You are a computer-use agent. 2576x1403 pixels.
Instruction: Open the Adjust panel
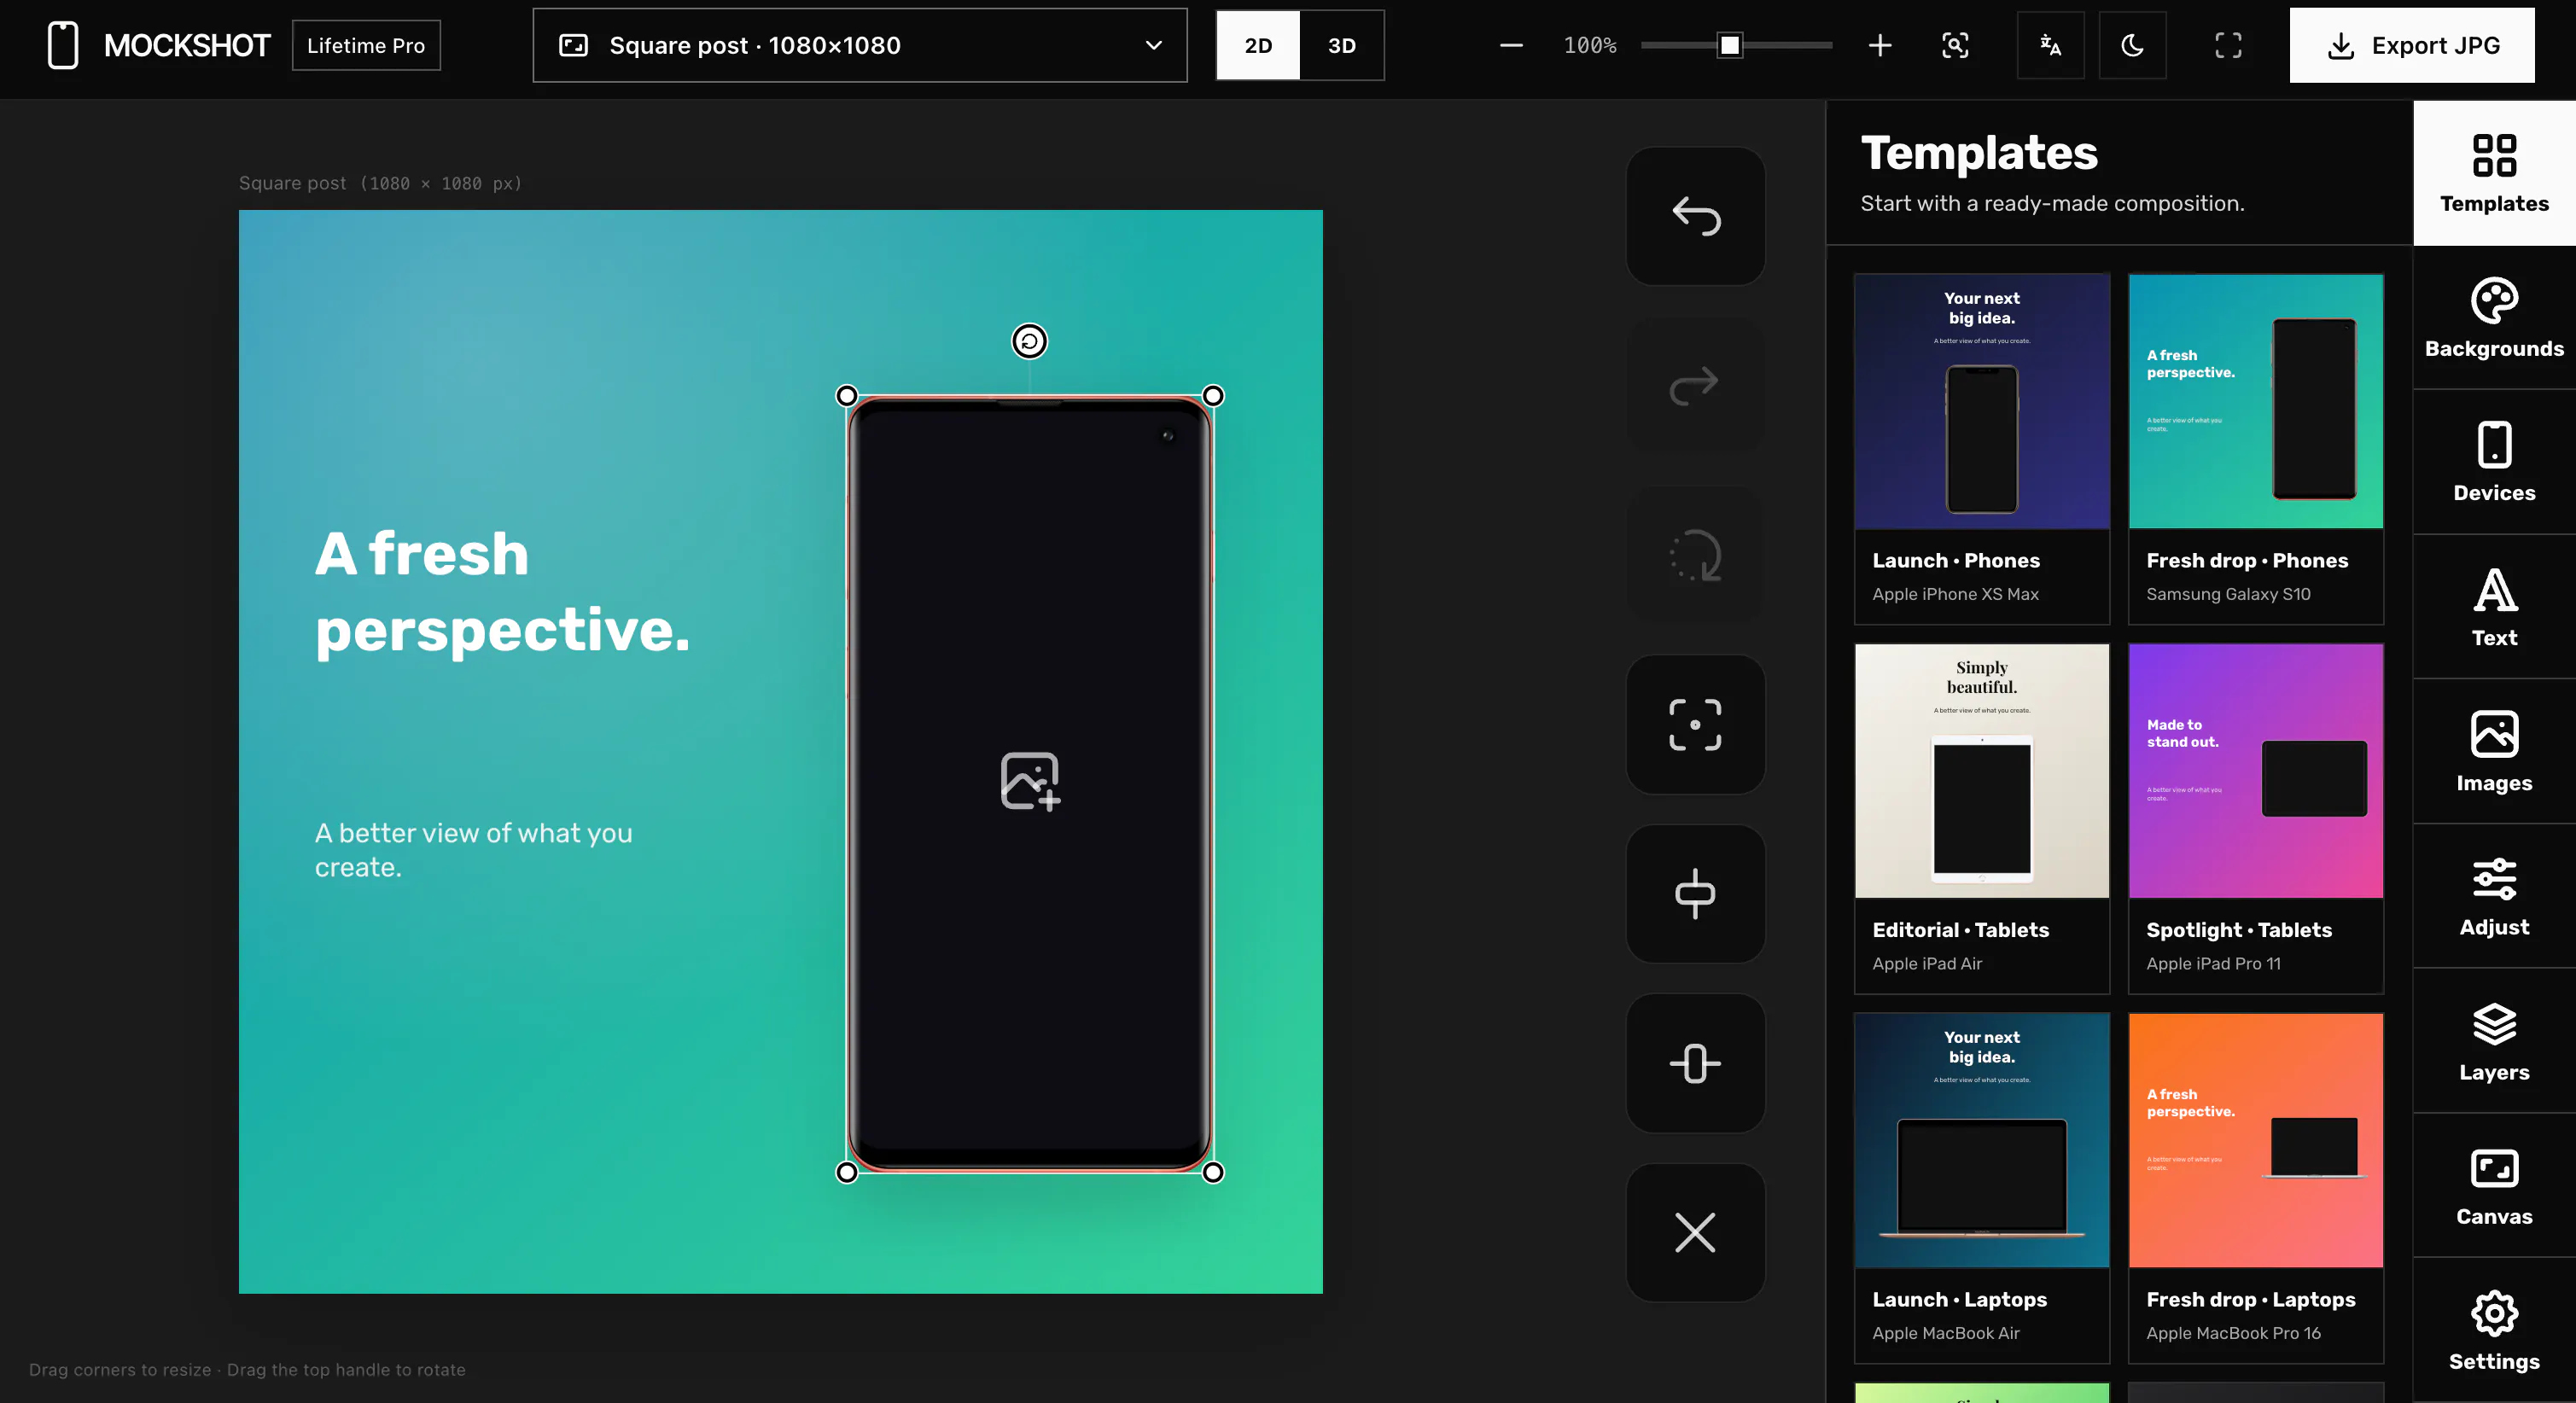pos(2494,896)
